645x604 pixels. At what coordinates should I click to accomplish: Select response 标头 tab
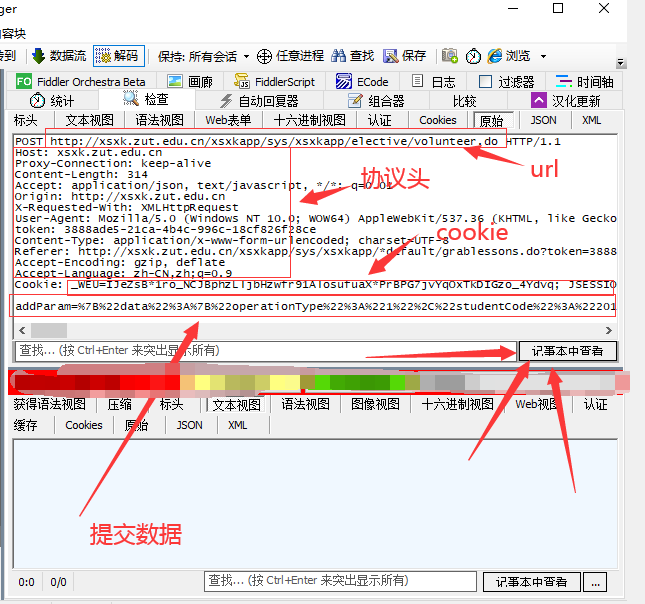point(172,404)
